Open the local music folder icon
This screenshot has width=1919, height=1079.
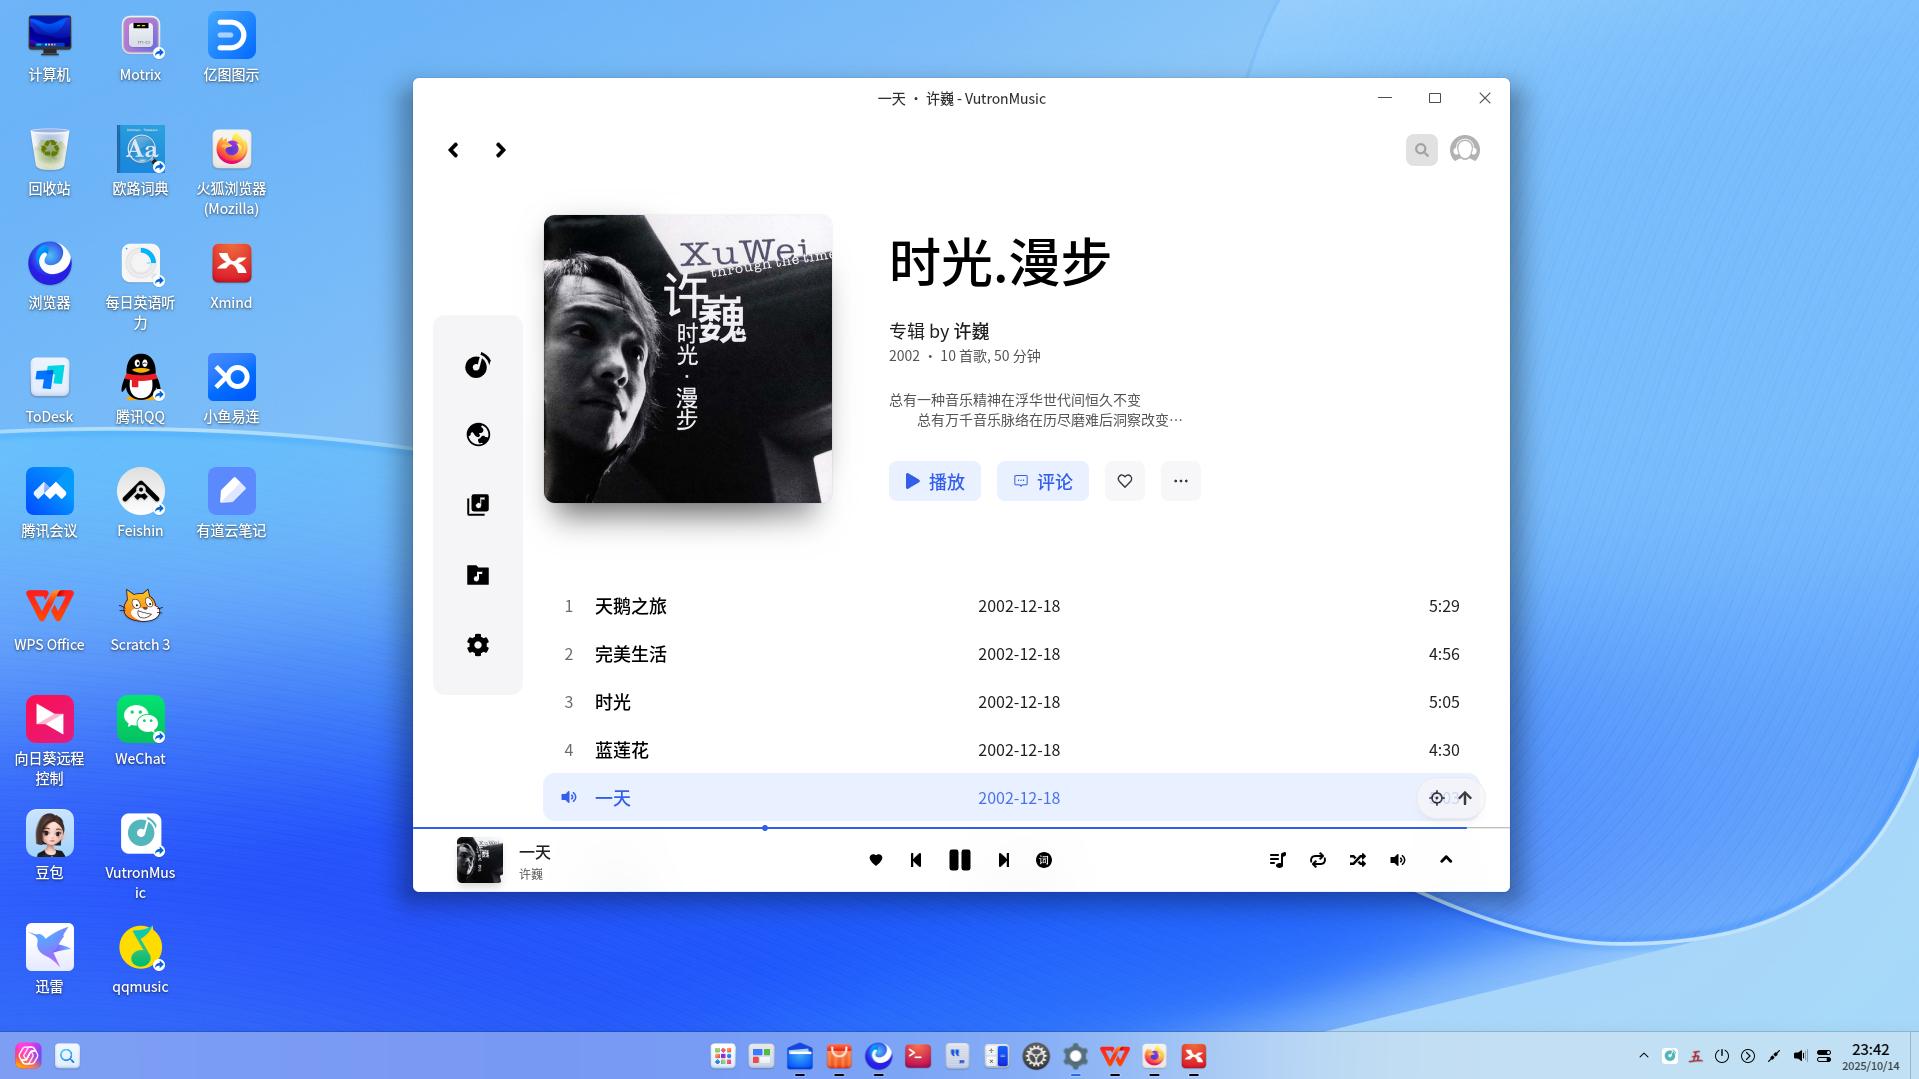[x=478, y=575]
